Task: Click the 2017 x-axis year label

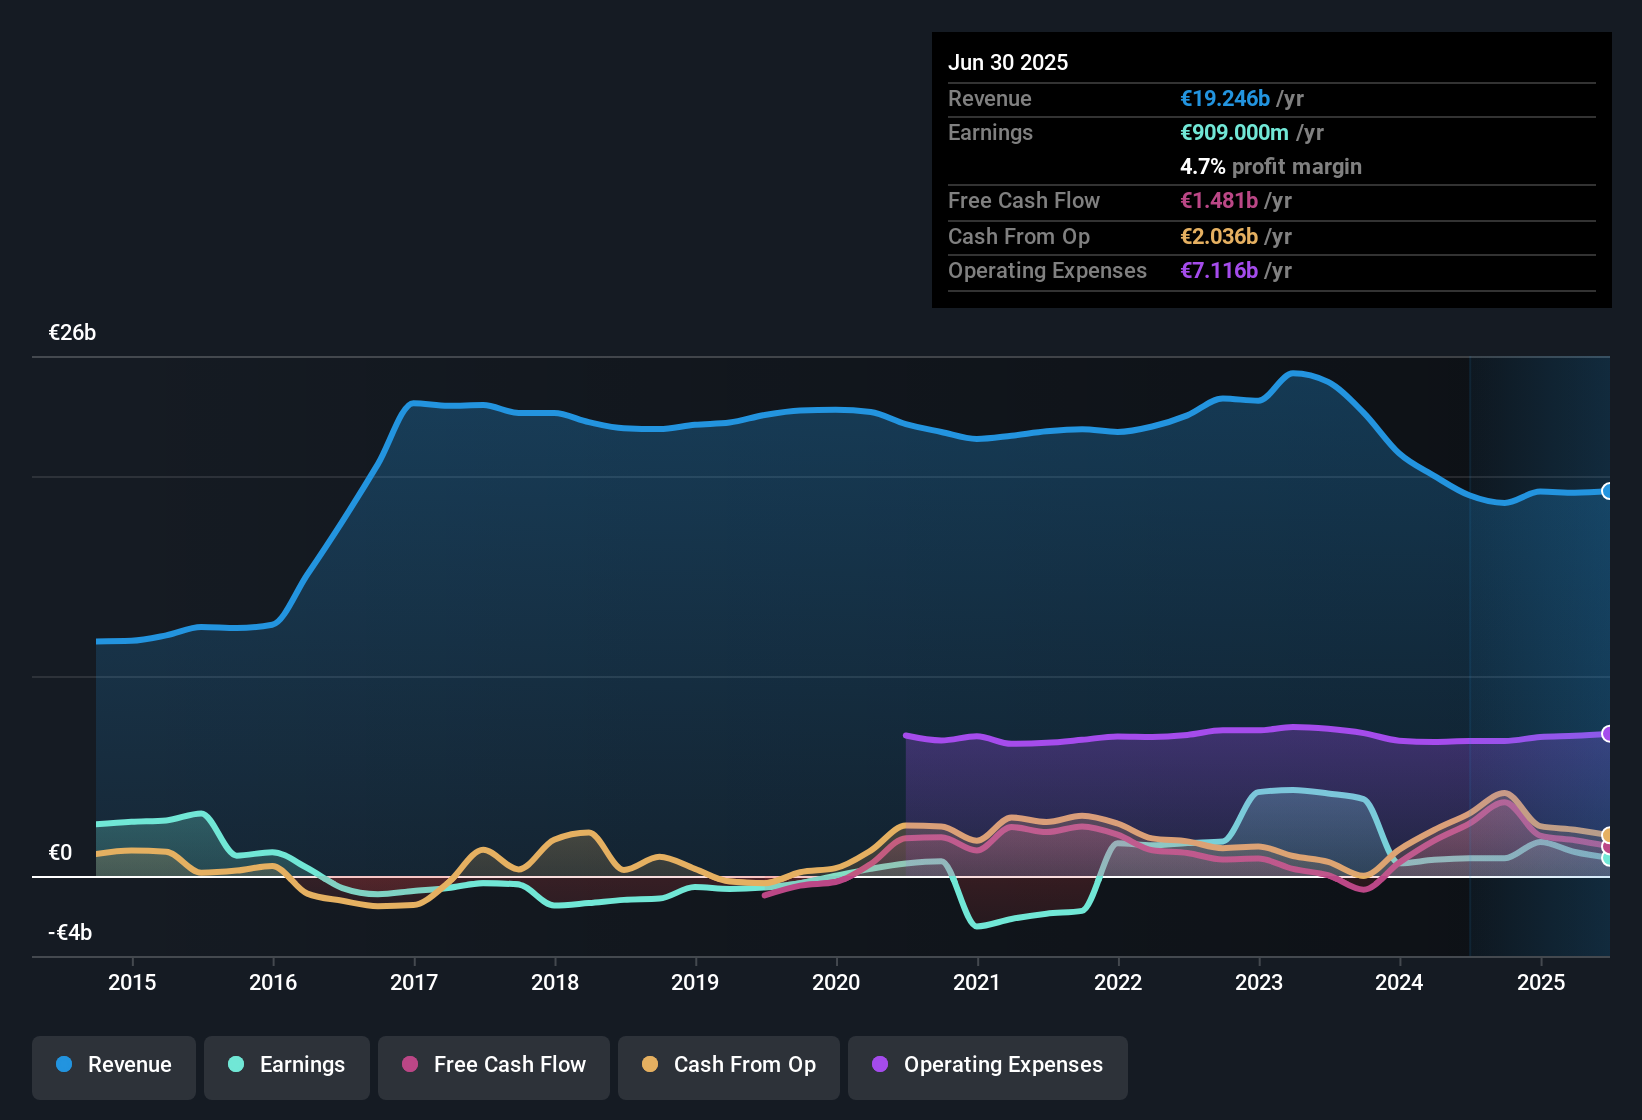Action: point(414,983)
